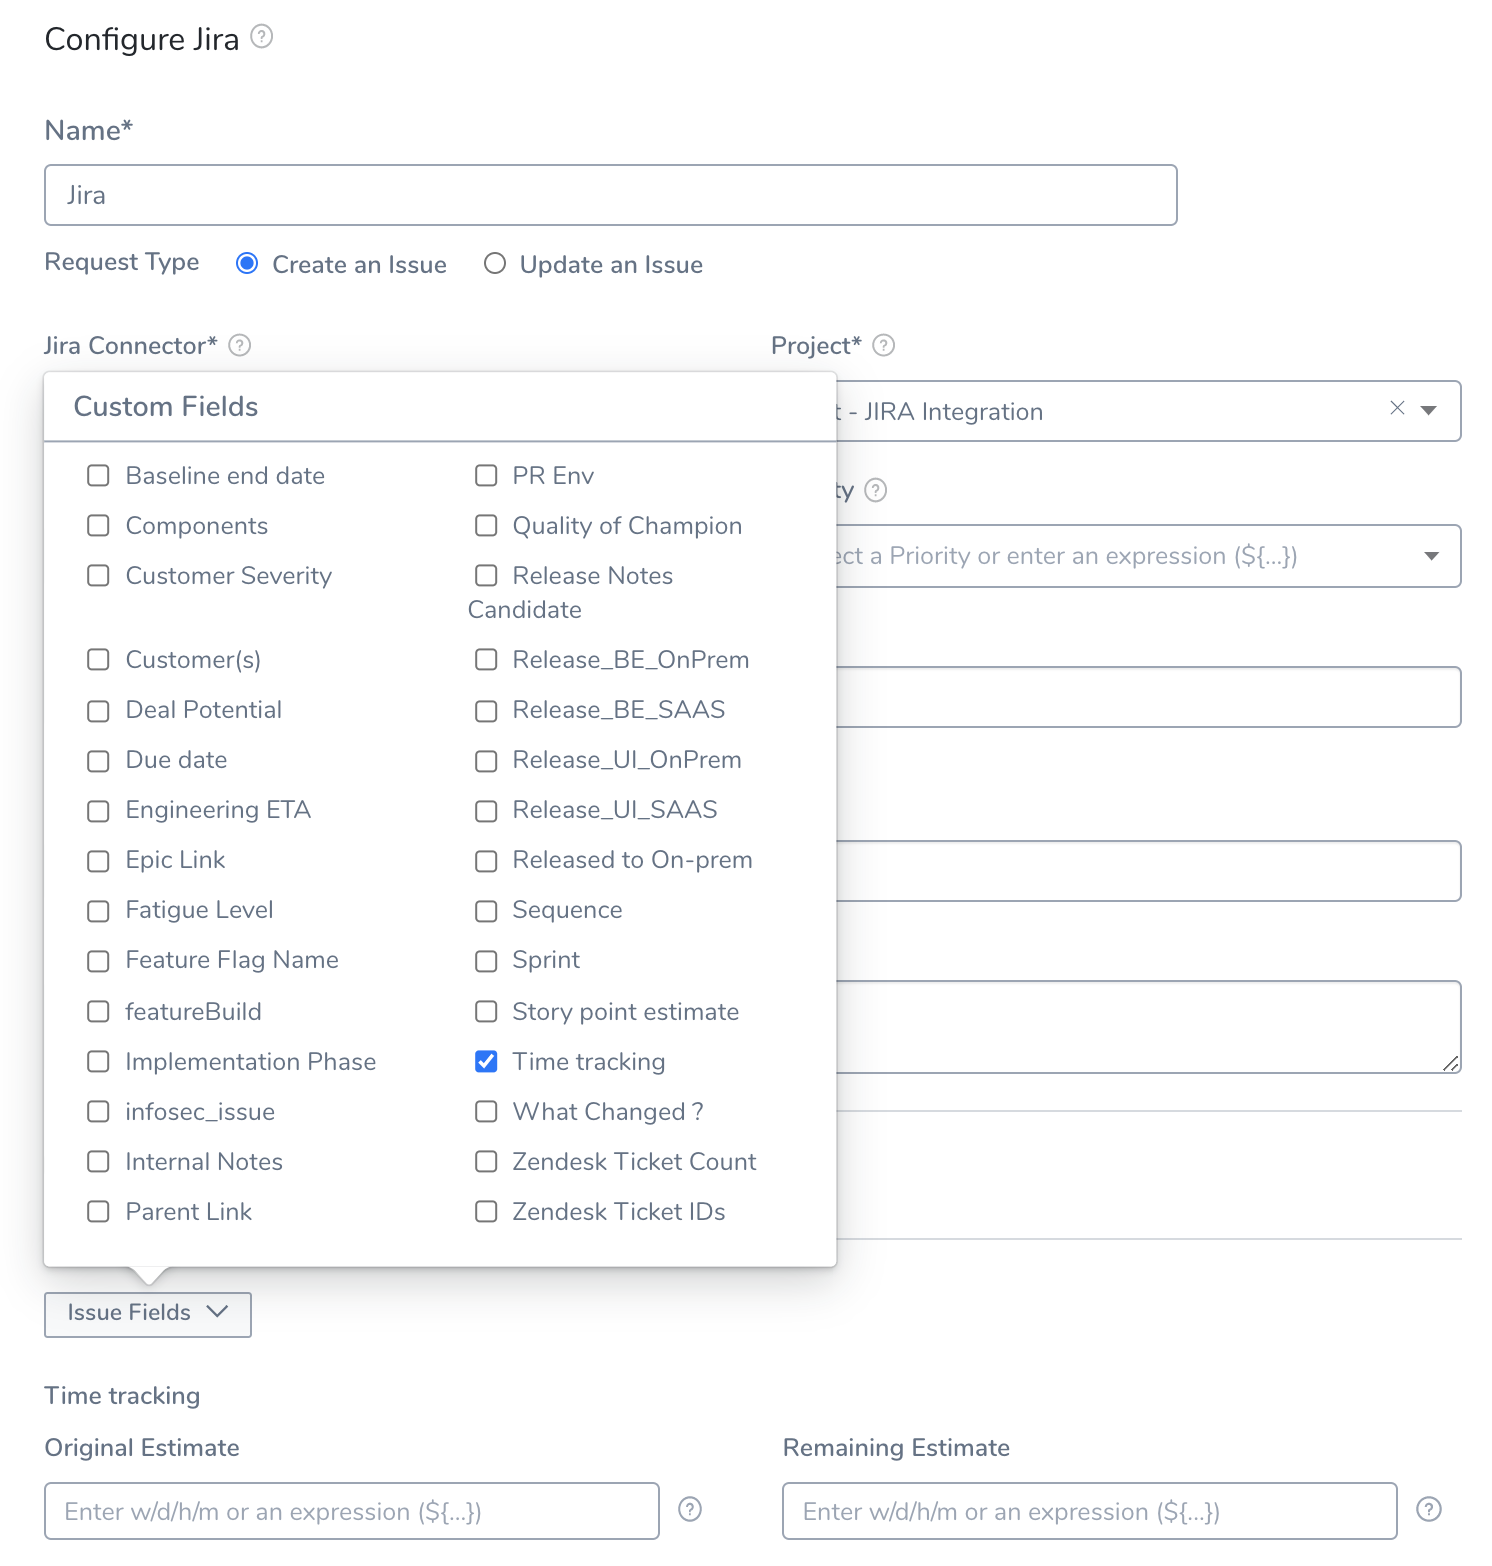Image resolution: width=1492 pixels, height=1566 pixels.
Task: Open the Priority field help icon
Action: pyautogui.click(x=876, y=490)
